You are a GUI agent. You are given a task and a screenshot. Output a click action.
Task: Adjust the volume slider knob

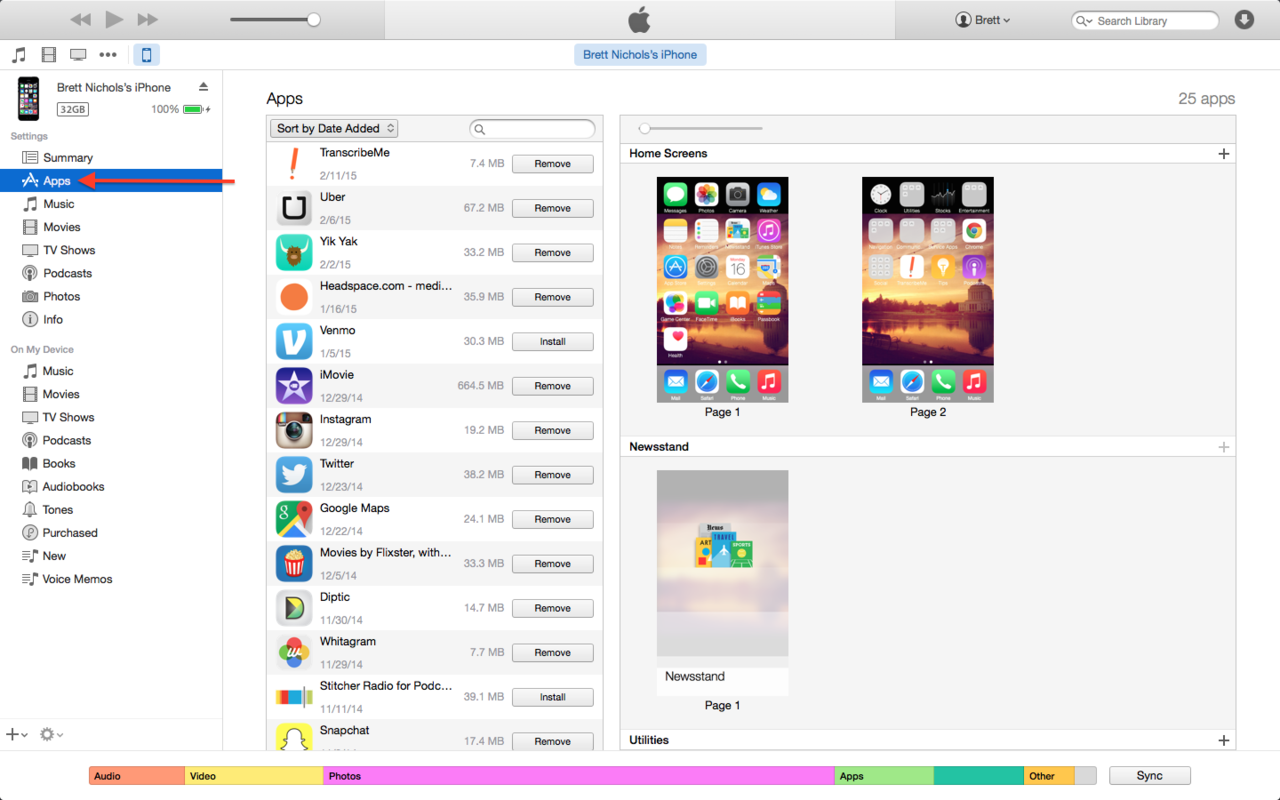[x=313, y=20]
